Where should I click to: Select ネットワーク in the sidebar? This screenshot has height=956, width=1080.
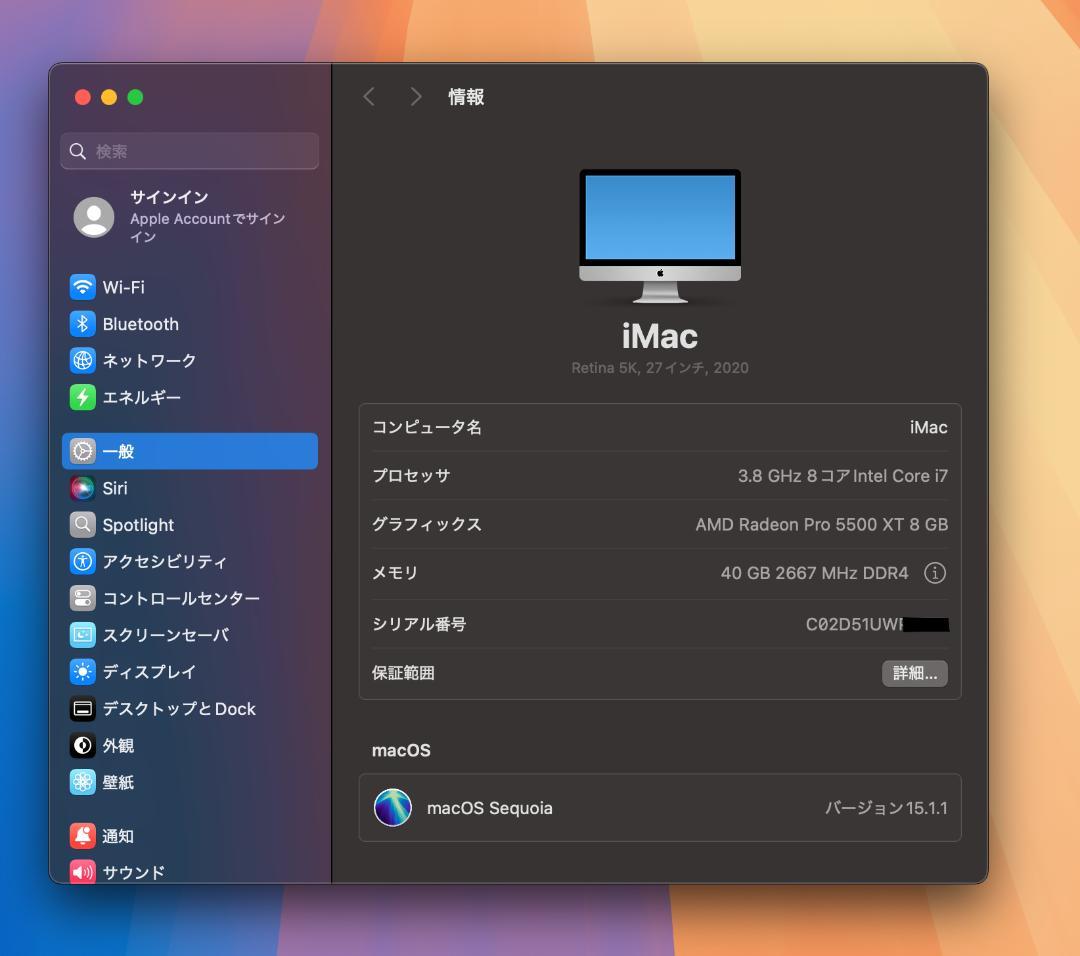pos(189,360)
